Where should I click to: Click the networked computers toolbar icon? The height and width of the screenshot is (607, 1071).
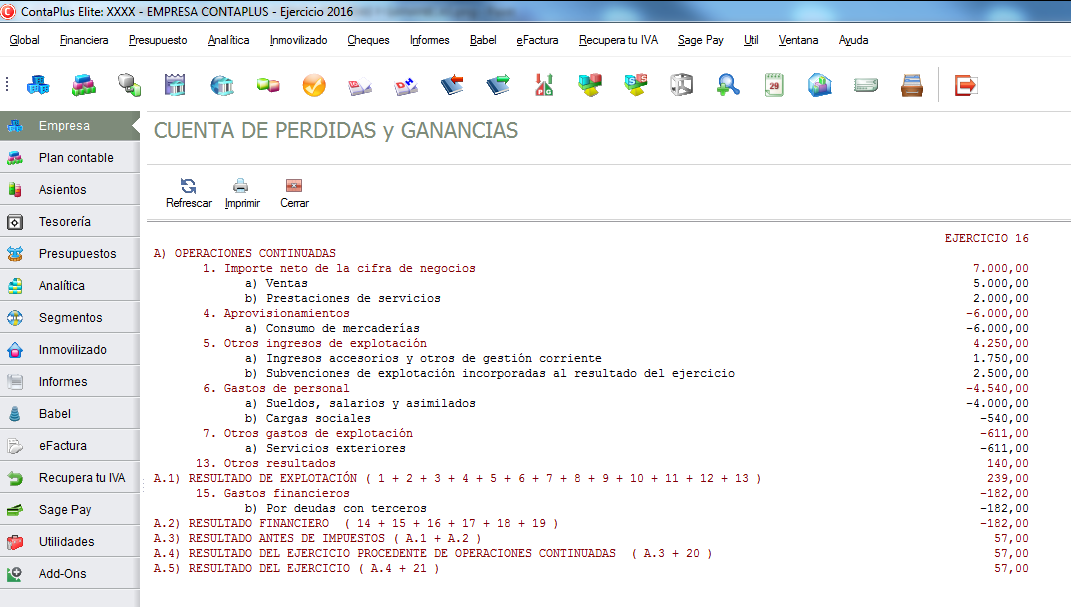coord(129,85)
